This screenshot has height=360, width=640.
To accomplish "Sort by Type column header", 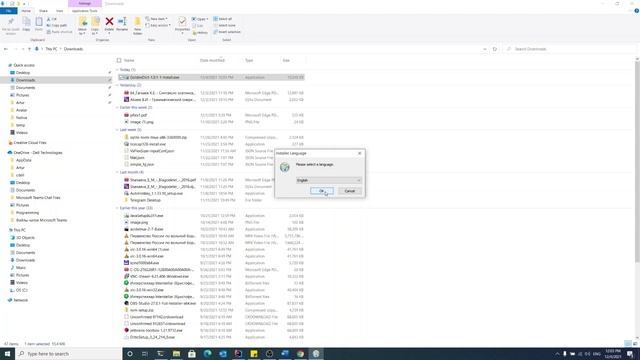I will (x=249, y=60).
